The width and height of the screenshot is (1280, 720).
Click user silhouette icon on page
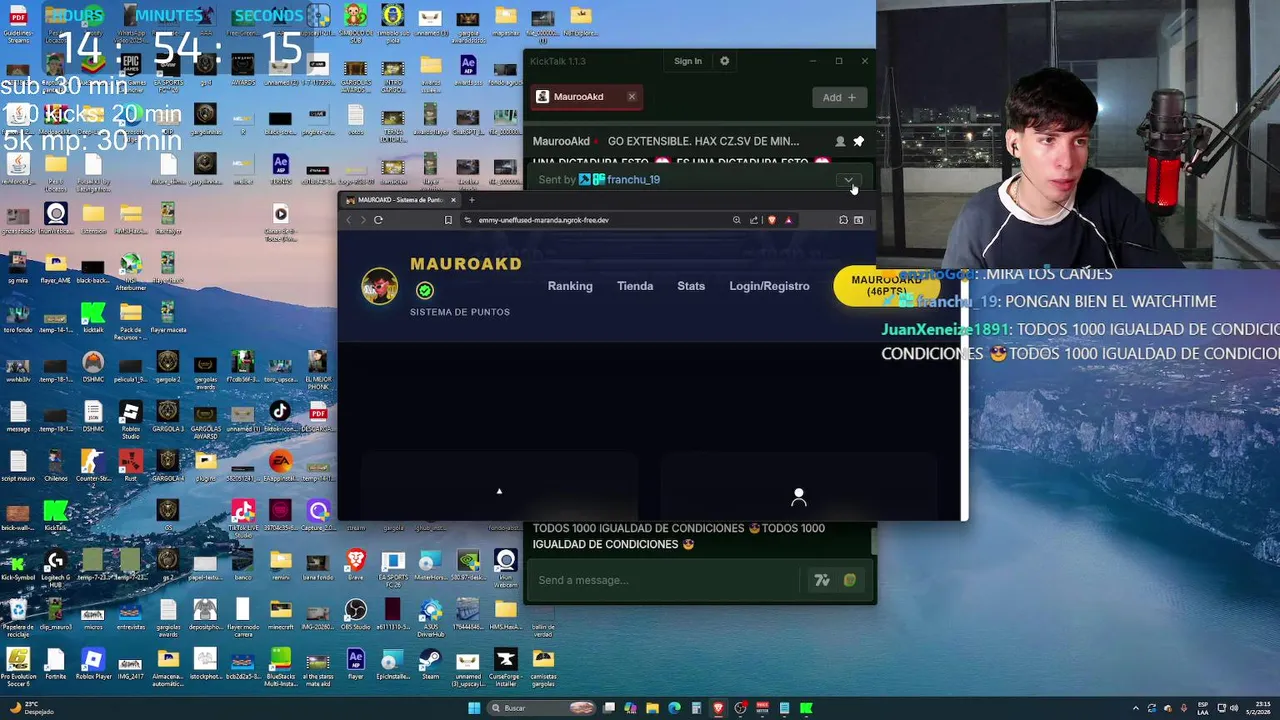point(798,496)
